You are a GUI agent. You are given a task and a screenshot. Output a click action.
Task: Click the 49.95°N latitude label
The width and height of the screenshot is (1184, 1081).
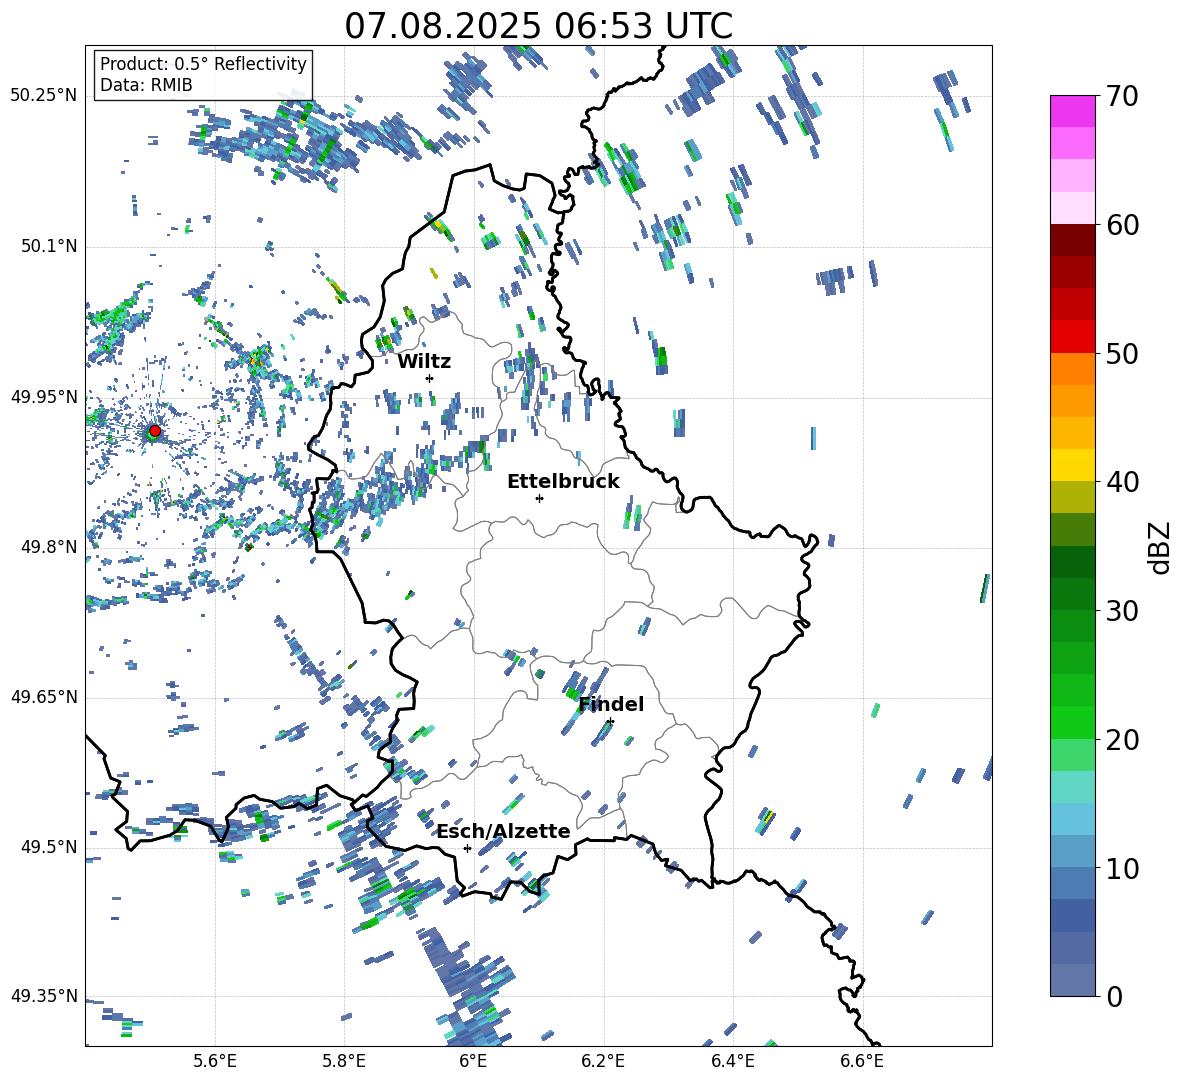44,396
